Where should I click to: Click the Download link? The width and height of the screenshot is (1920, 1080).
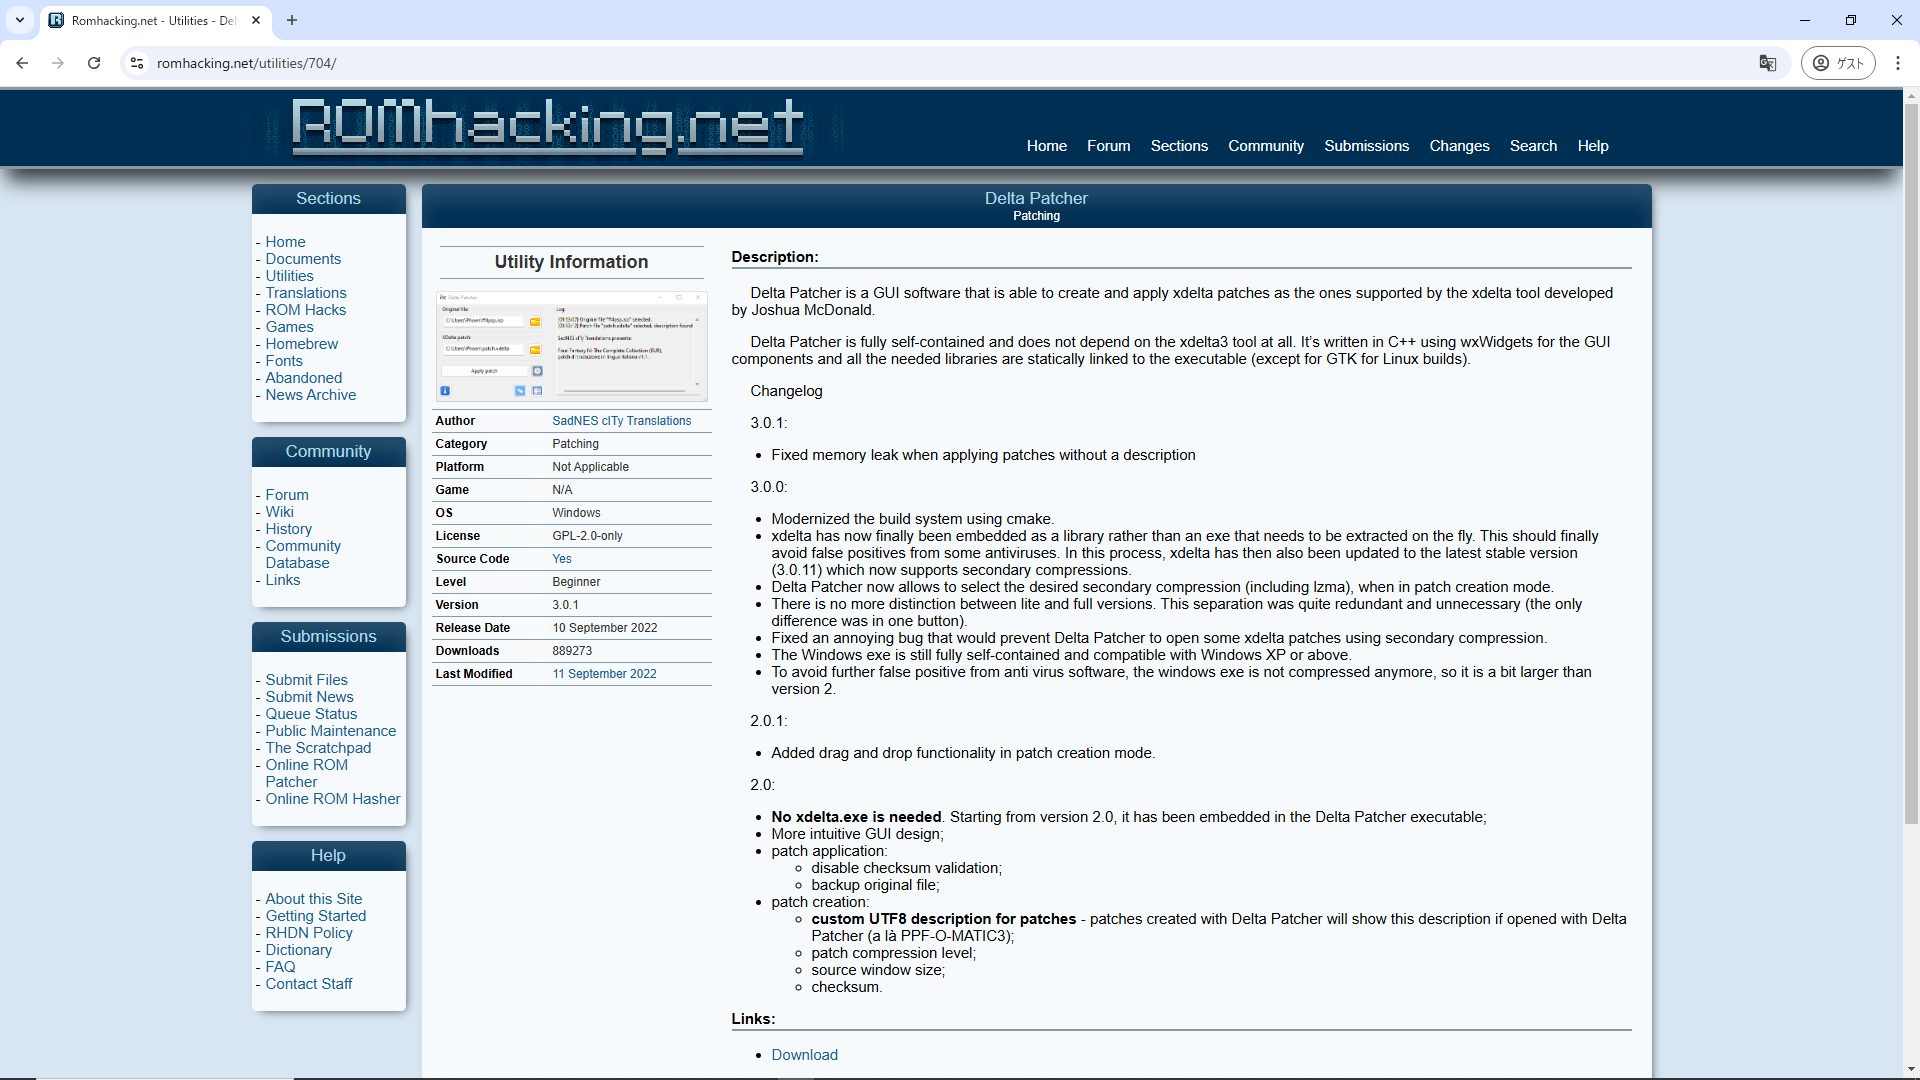point(804,1055)
